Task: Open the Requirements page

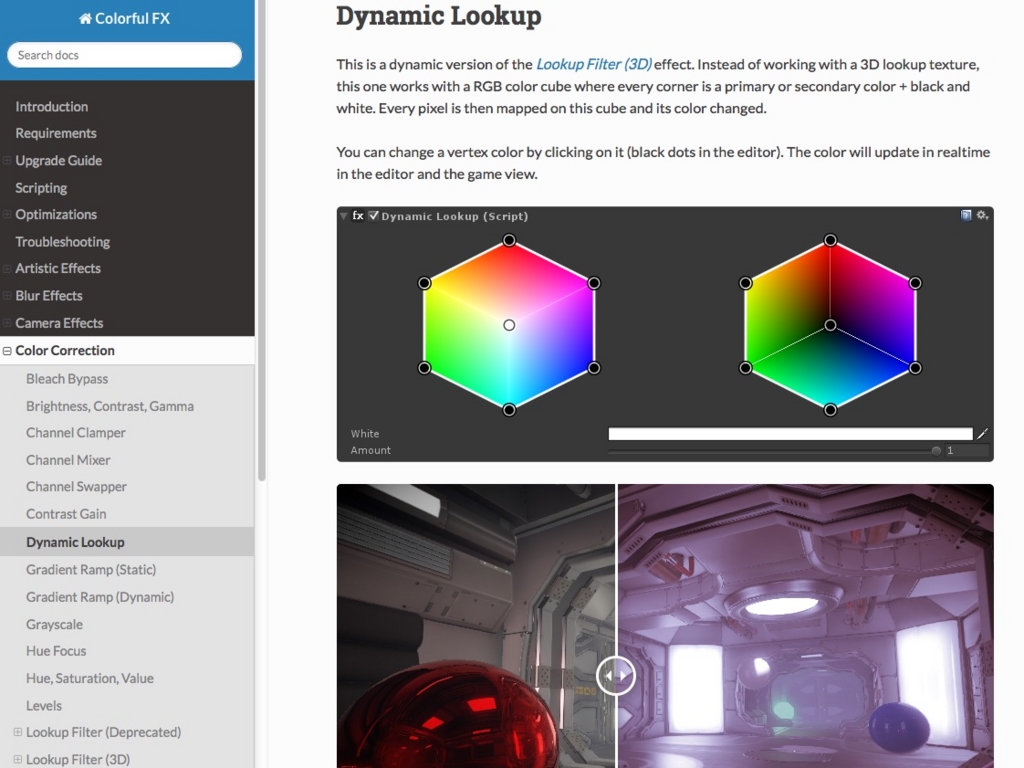Action: tap(56, 133)
